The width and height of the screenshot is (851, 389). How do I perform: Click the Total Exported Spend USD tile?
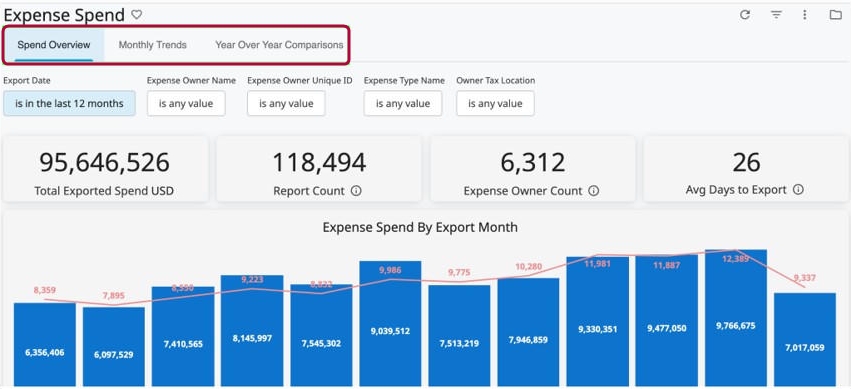tap(105, 169)
